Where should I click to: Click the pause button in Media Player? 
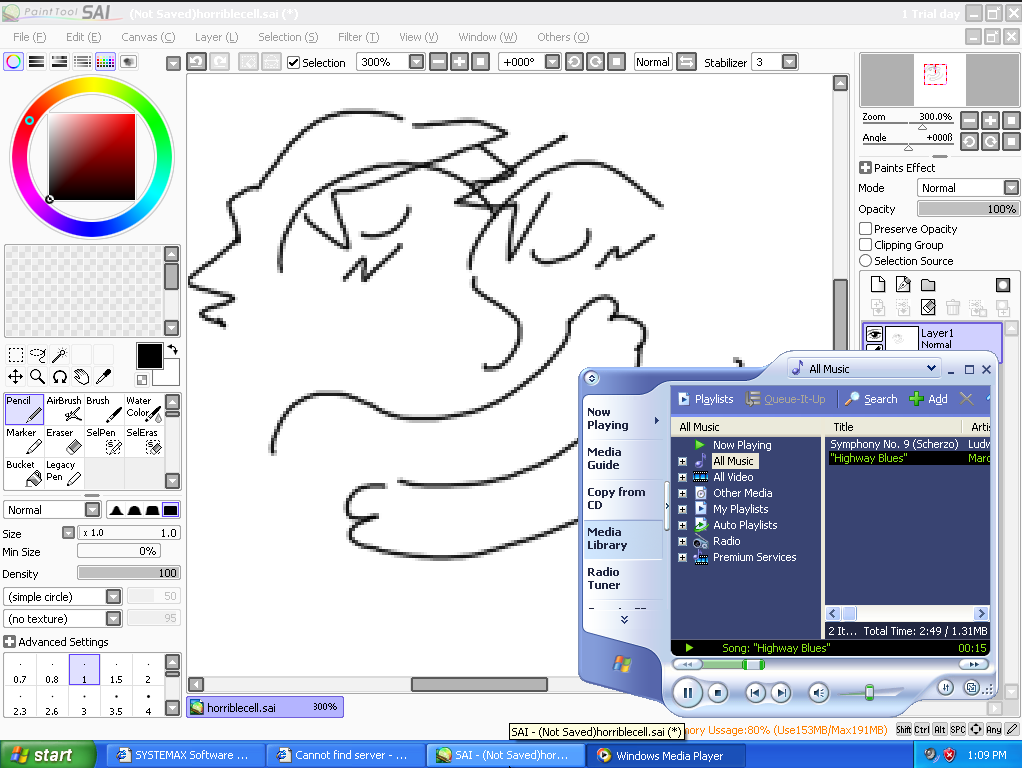[687, 692]
